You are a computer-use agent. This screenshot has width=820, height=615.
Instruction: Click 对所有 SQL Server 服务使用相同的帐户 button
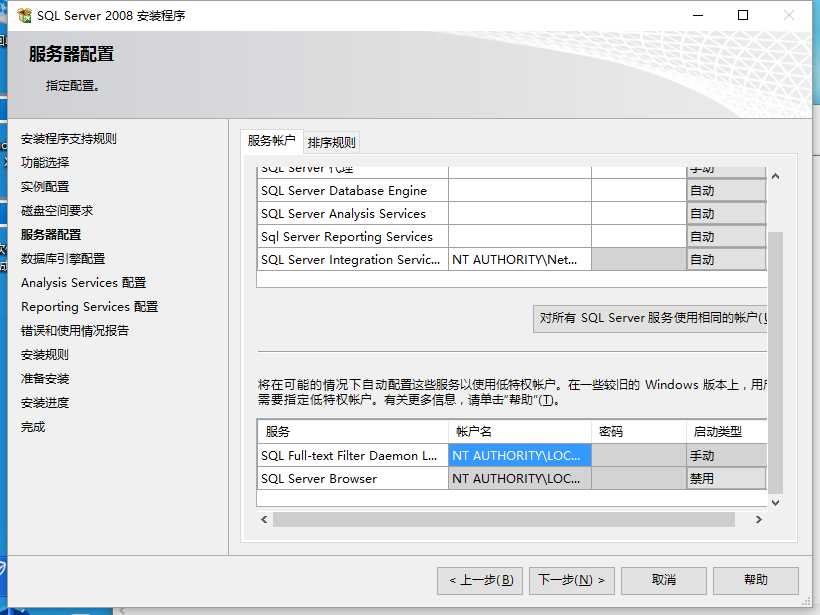click(650, 318)
